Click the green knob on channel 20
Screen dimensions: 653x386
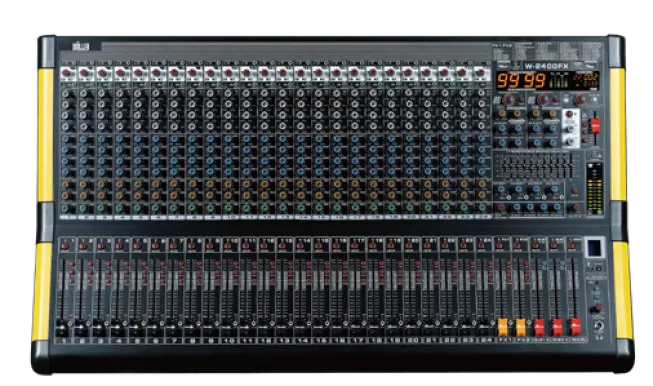coord(409,208)
